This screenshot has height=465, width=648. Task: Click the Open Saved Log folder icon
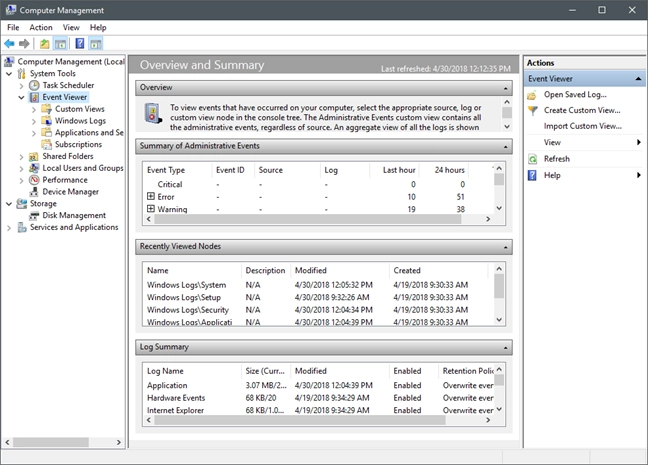[x=532, y=95]
